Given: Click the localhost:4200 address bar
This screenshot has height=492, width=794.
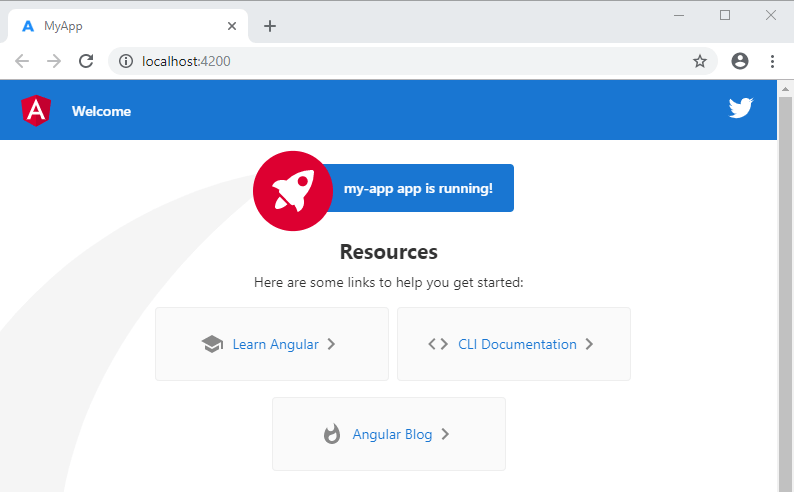Looking at the screenshot, I should tap(400, 61).
